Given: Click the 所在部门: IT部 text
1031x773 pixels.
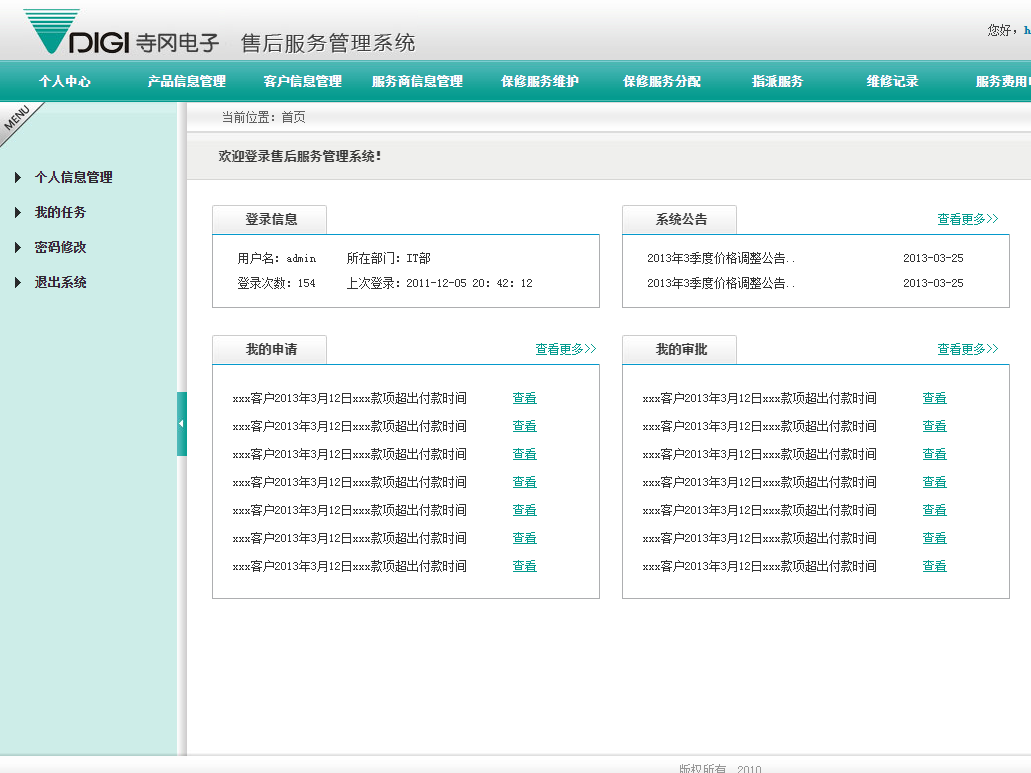Looking at the screenshot, I should click(389, 258).
